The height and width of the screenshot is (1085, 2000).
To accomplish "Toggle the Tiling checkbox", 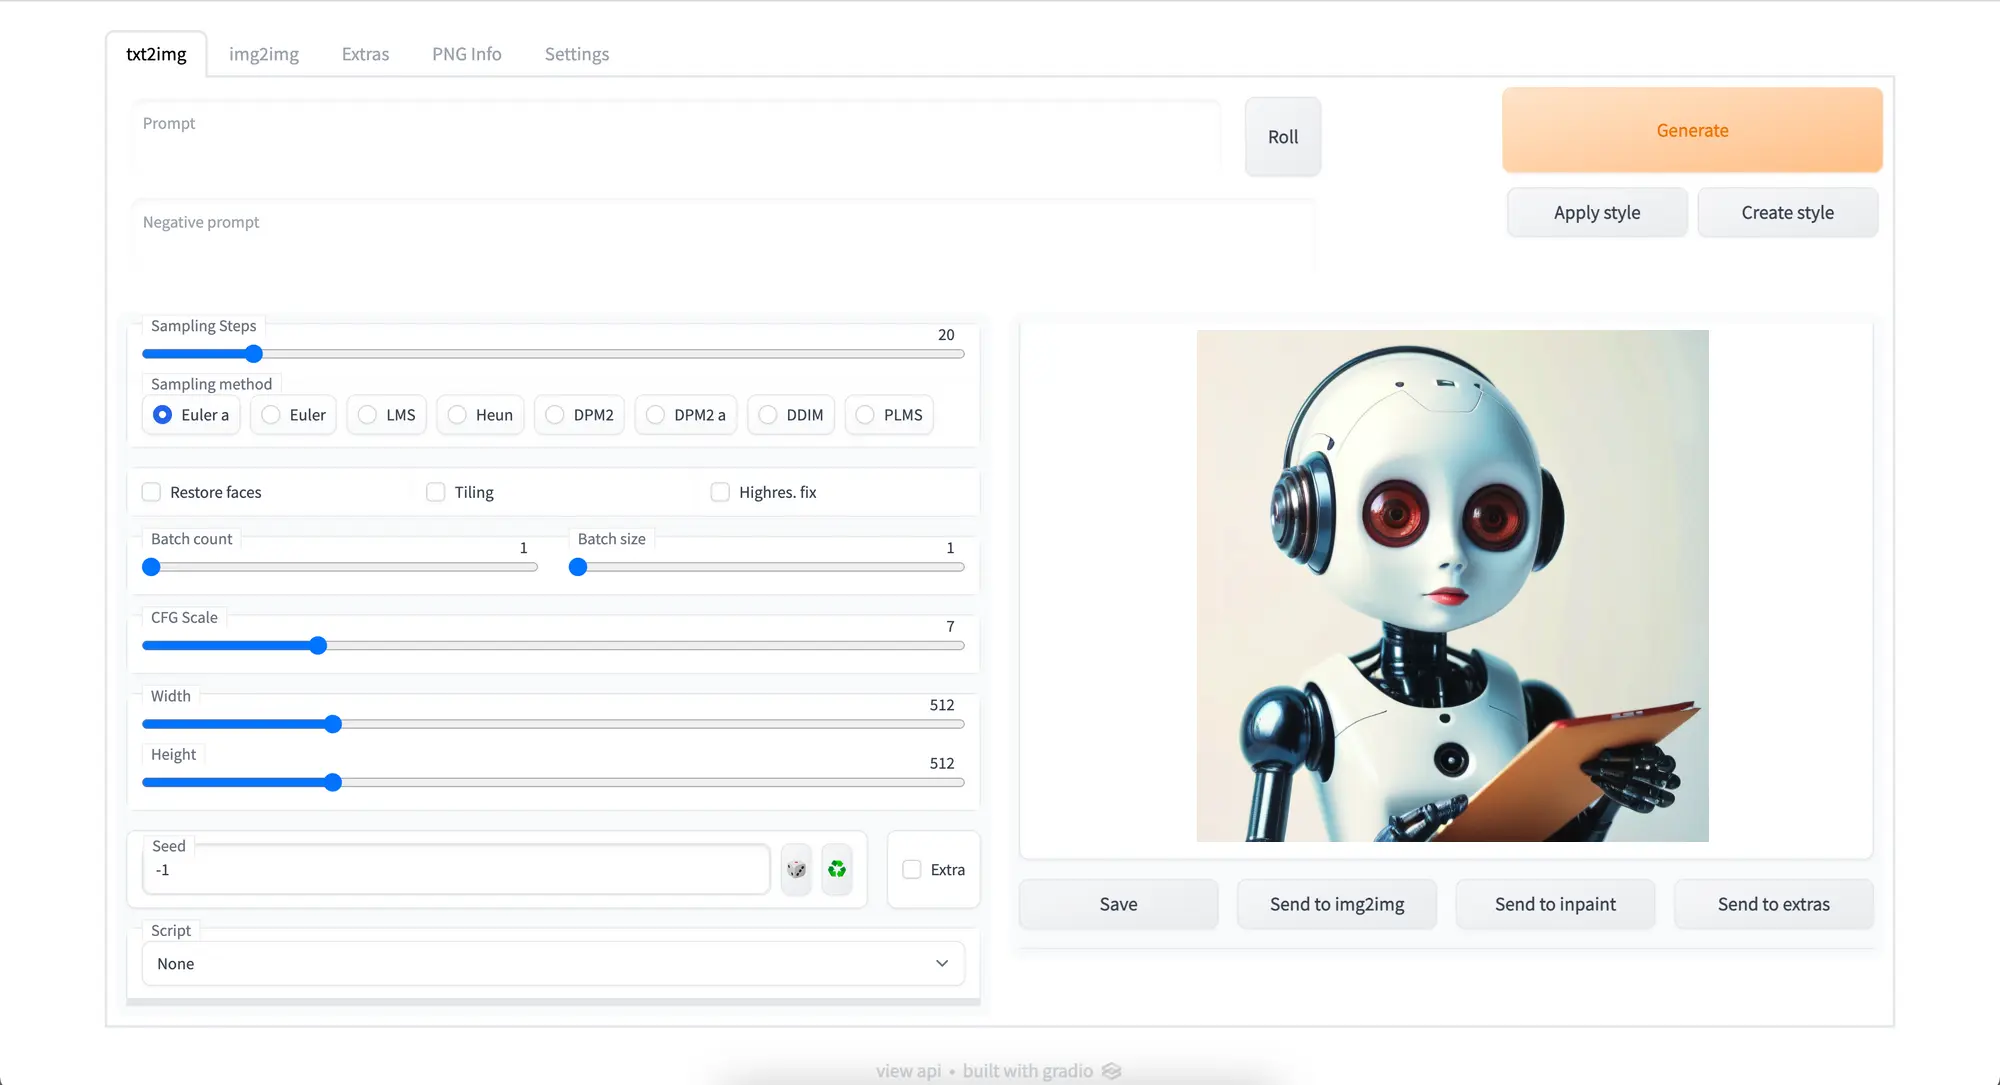I will click(x=436, y=492).
